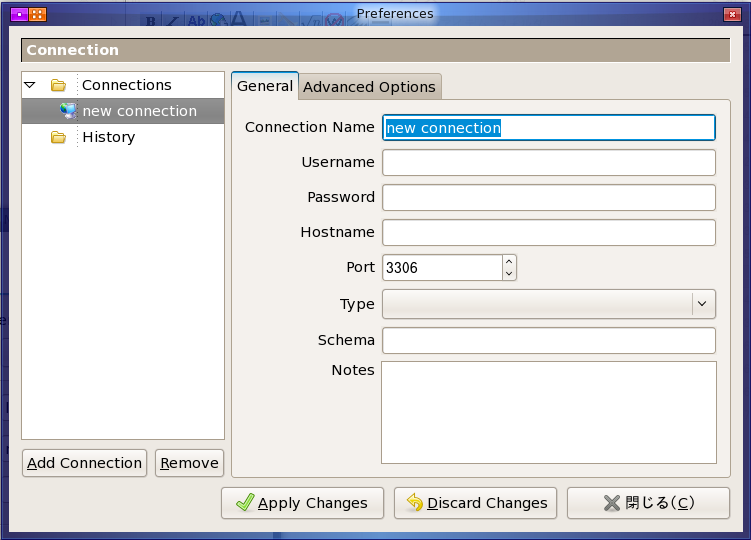Image resolution: width=751 pixels, height=540 pixels.
Task: Switch to the Advanced Options tab
Action: pos(369,87)
